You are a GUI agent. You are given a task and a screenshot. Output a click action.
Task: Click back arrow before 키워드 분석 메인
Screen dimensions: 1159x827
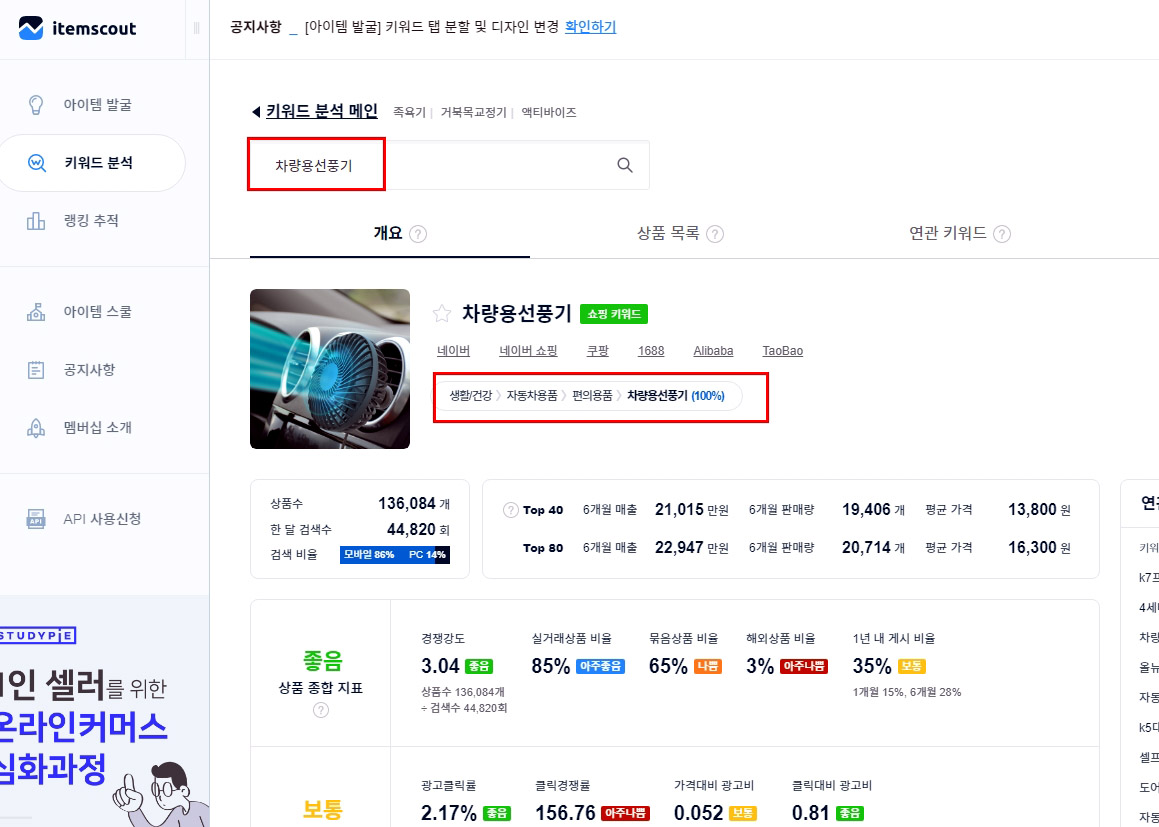pyautogui.click(x=256, y=112)
